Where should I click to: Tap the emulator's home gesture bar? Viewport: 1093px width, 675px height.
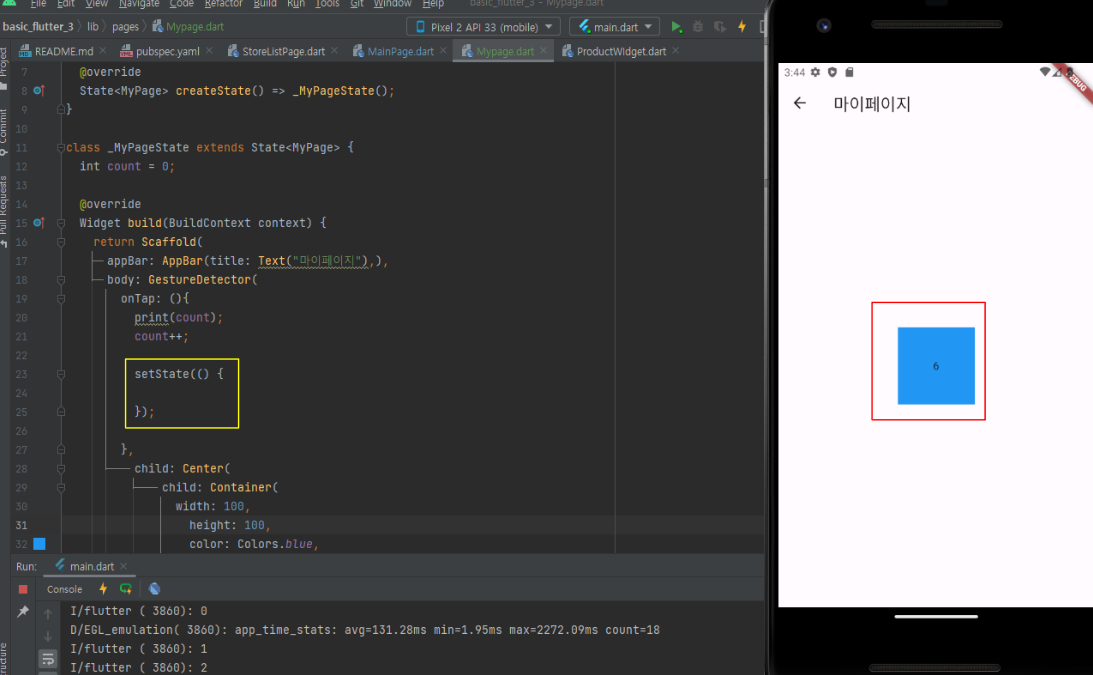pos(935,616)
